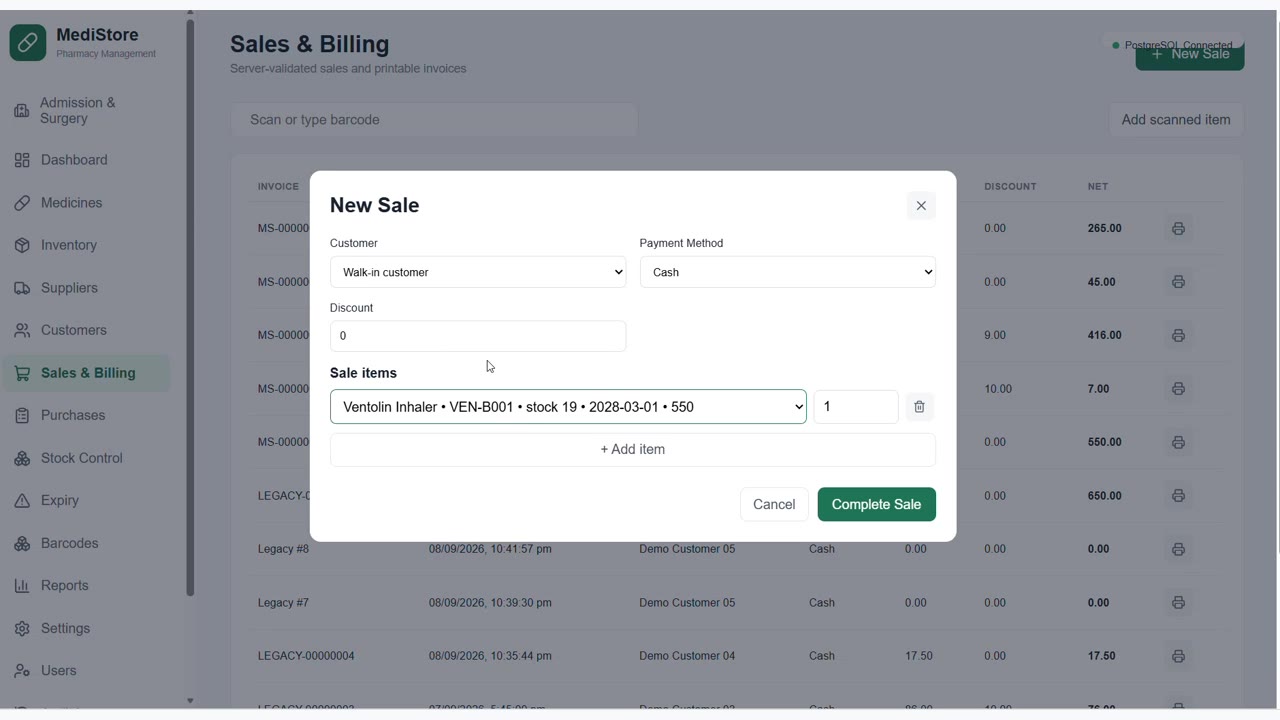The height and width of the screenshot is (720, 1280).
Task: Print invoice with net 650.00
Action: pyautogui.click(x=1178, y=496)
